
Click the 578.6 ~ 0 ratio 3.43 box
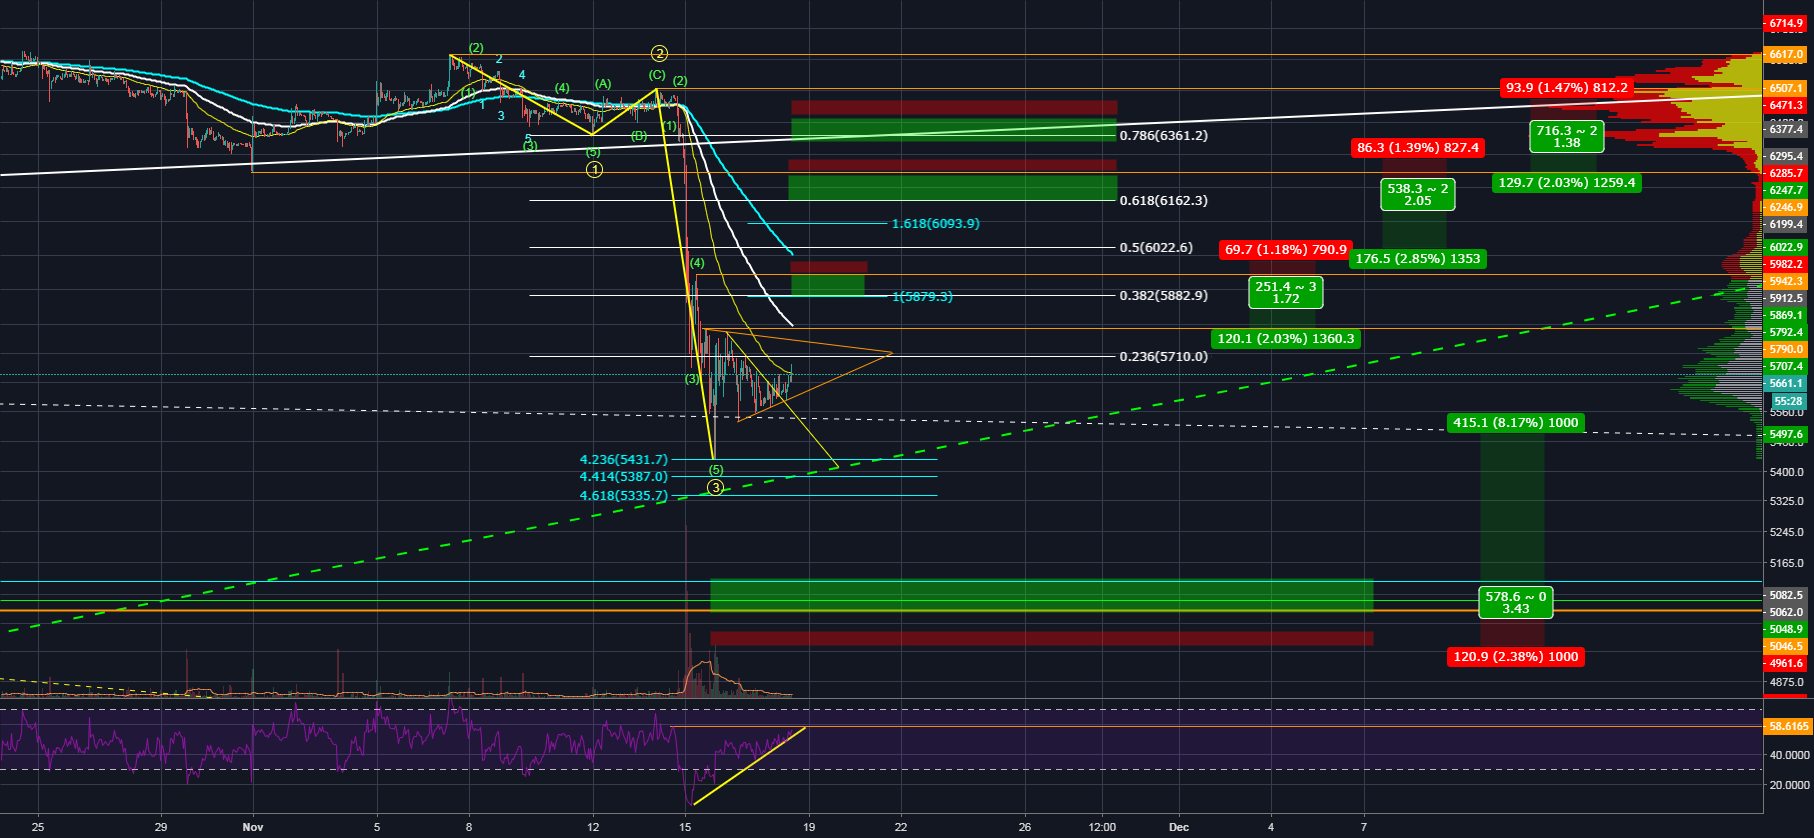[1516, 603]
